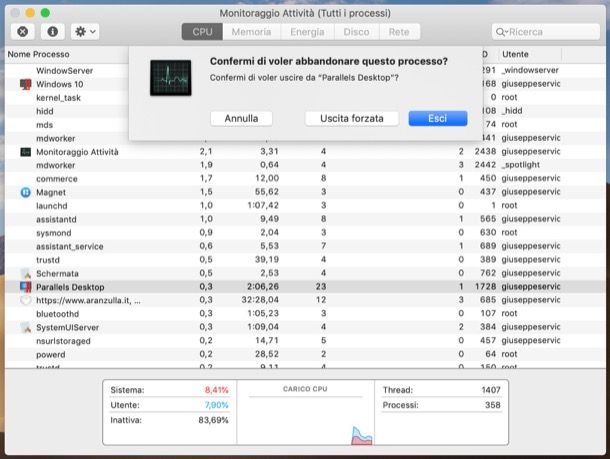Click PID 2438 cell
Screen dimensions: 610x459
pos(485,151)
